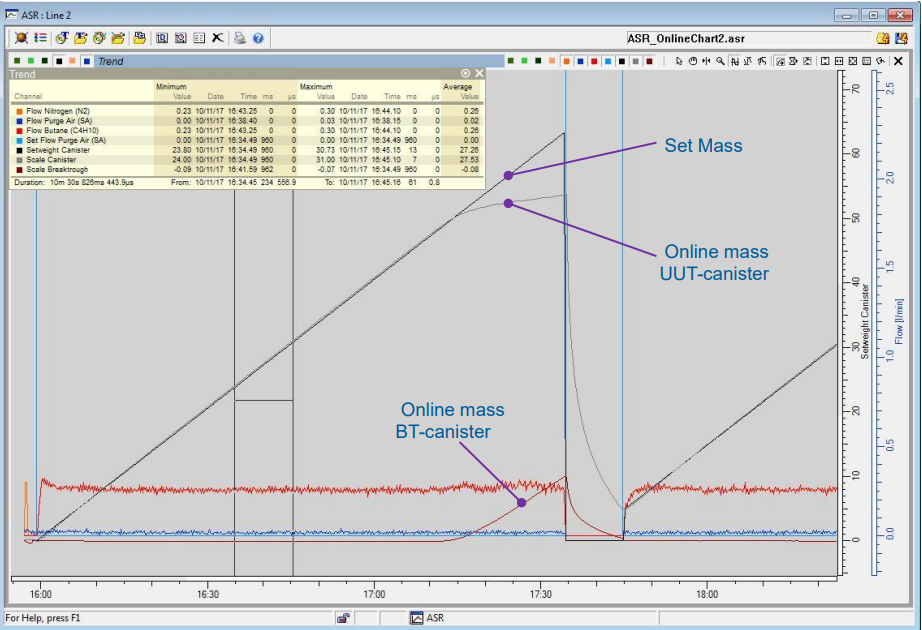Click the Maximum column header in Trend table

tap(318, 87)
